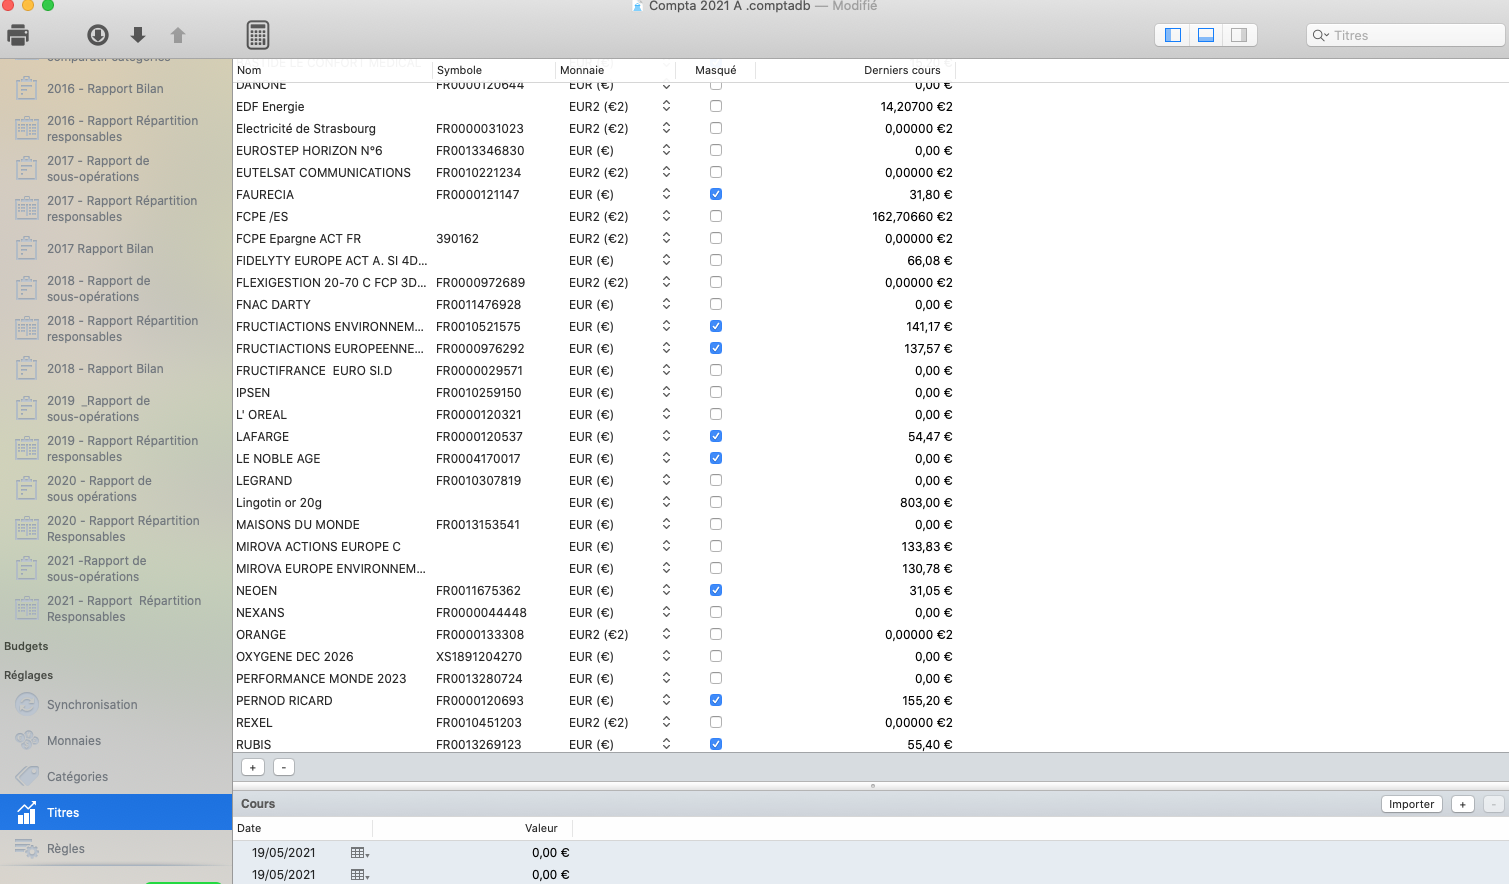The width and height of the screenshot is (1509, 884).
Task: Sort by Masqué column header
Action: 715,70
